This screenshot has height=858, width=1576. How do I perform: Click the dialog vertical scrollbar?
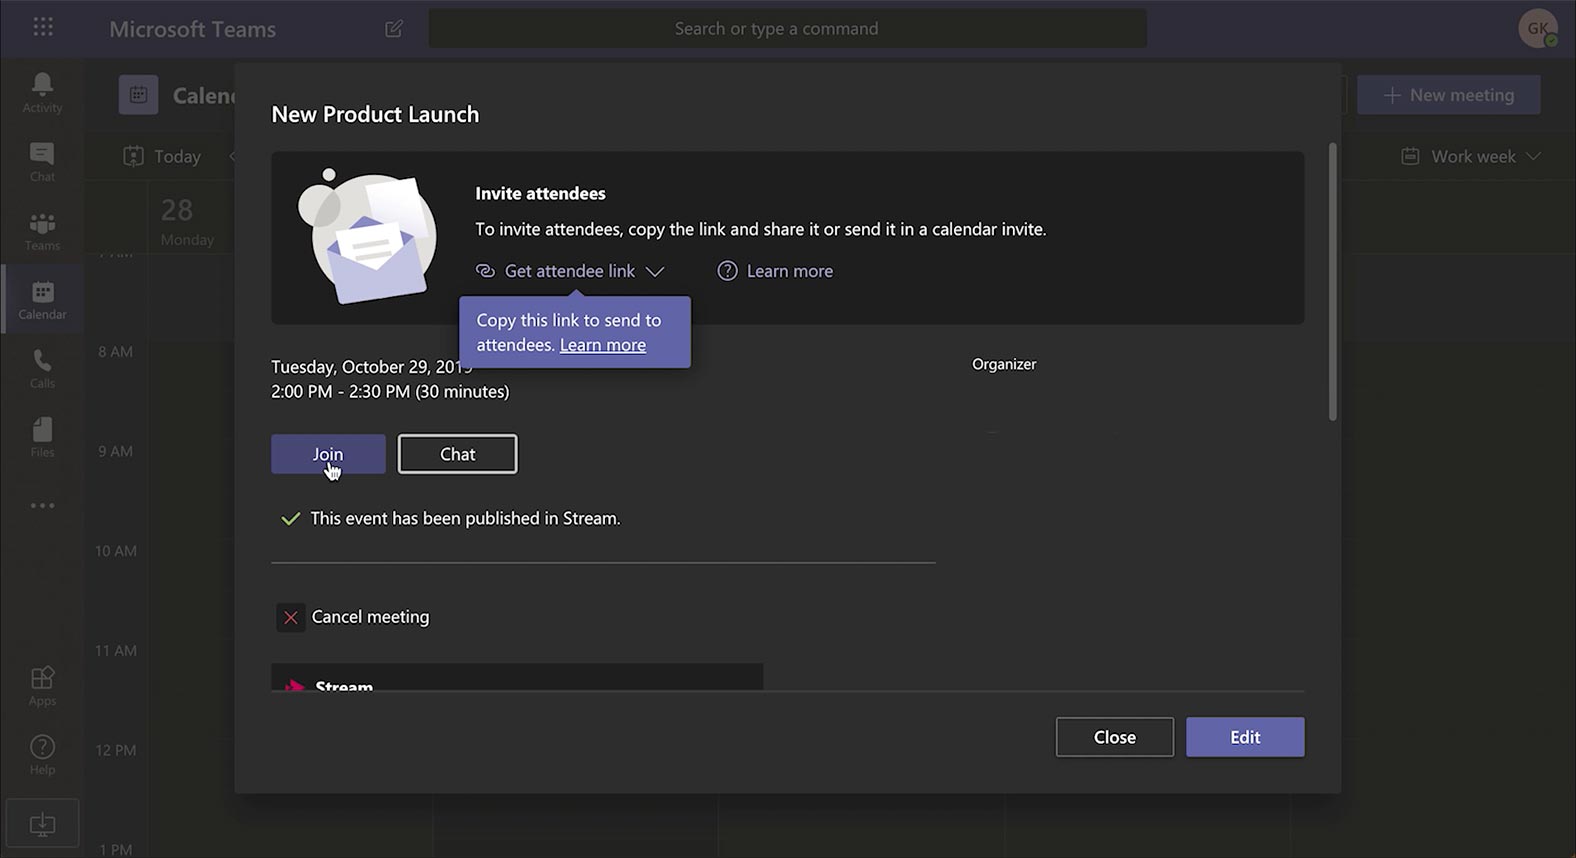pos(1332,282)
